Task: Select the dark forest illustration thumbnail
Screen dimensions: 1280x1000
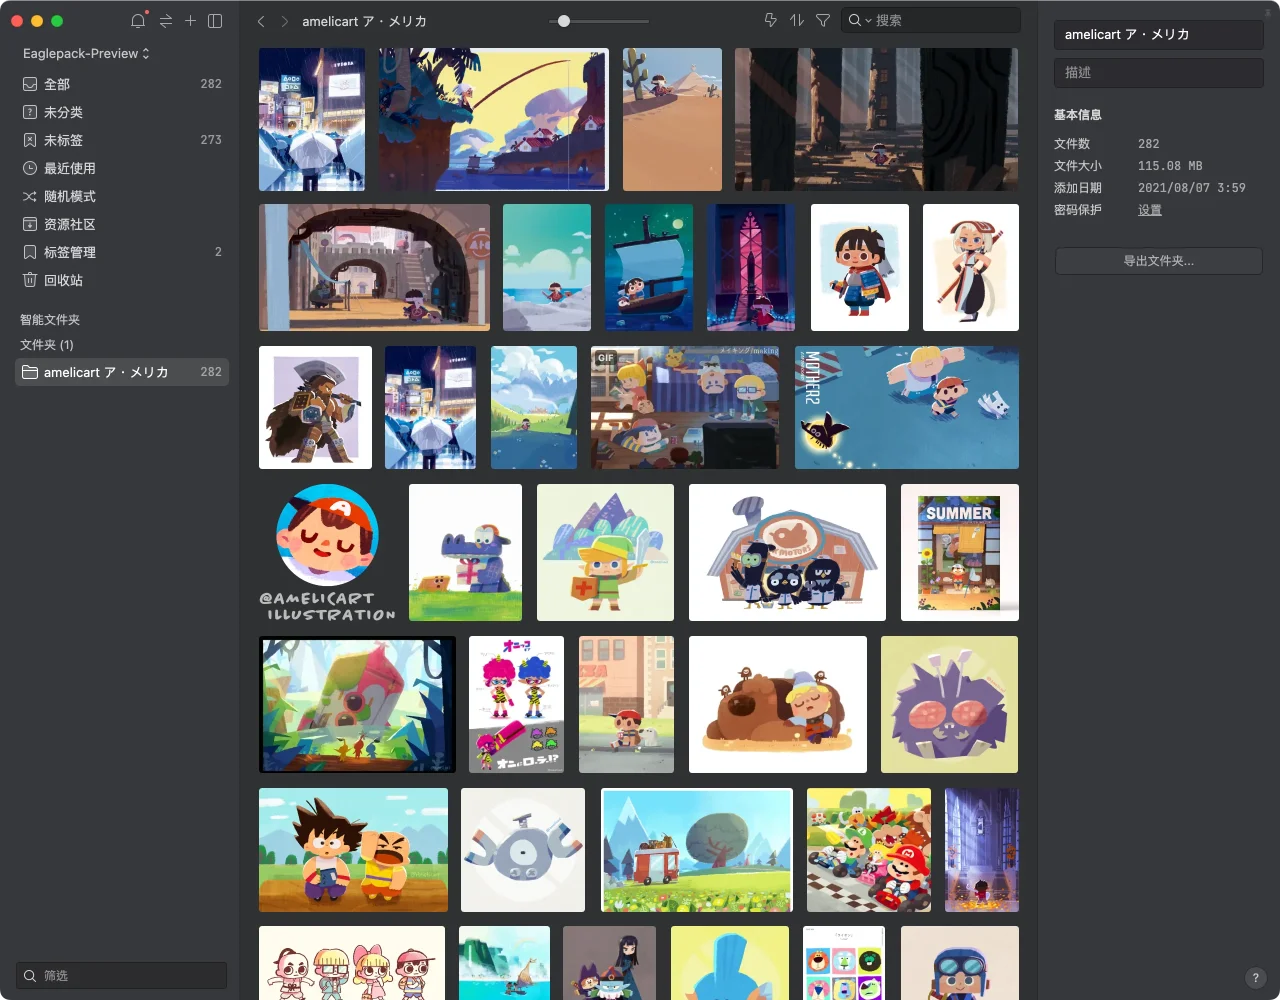Action: 877,119
